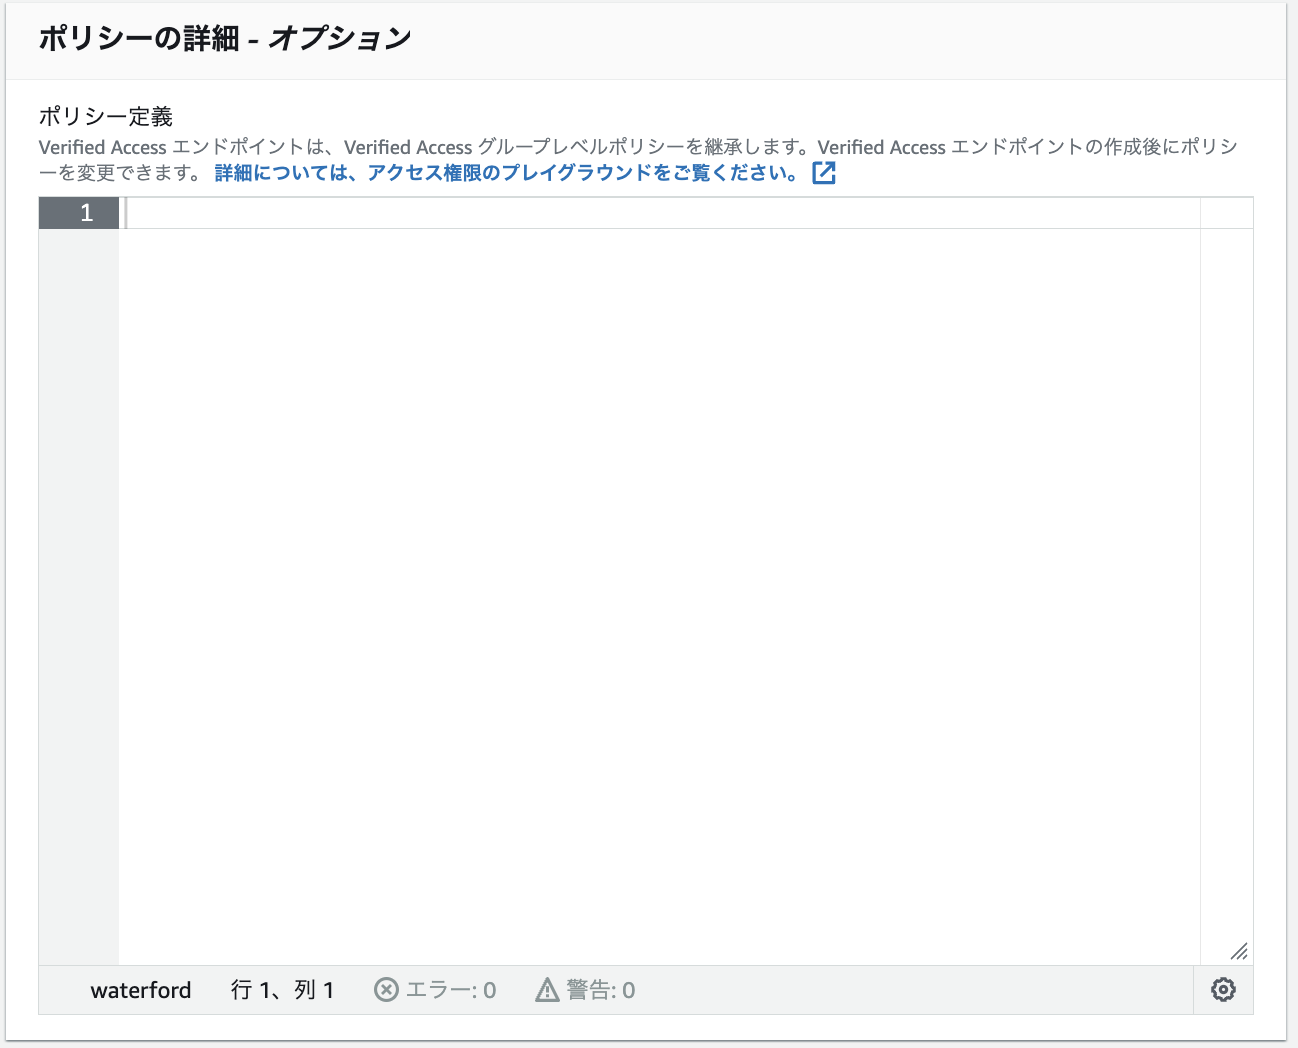
Task: Click the waterford theme label
Action: (142, 990)
